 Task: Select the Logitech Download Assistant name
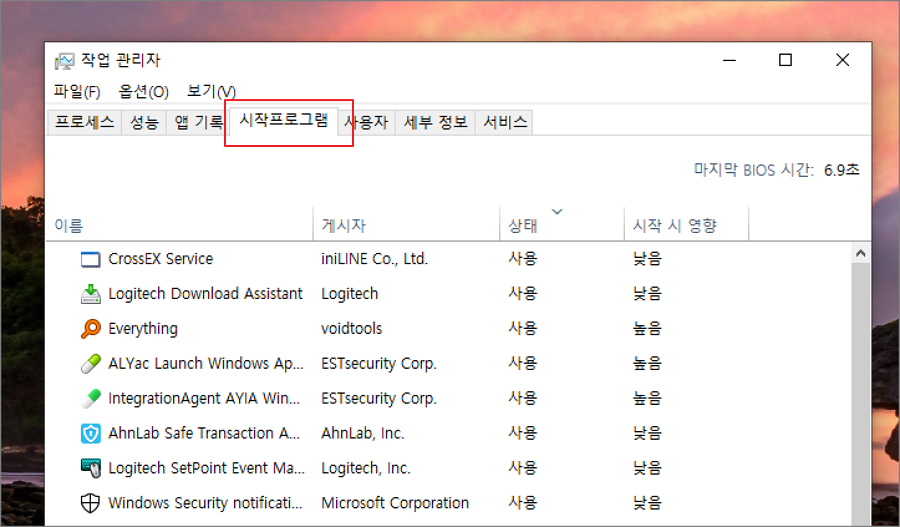click(x=205, y=294)
